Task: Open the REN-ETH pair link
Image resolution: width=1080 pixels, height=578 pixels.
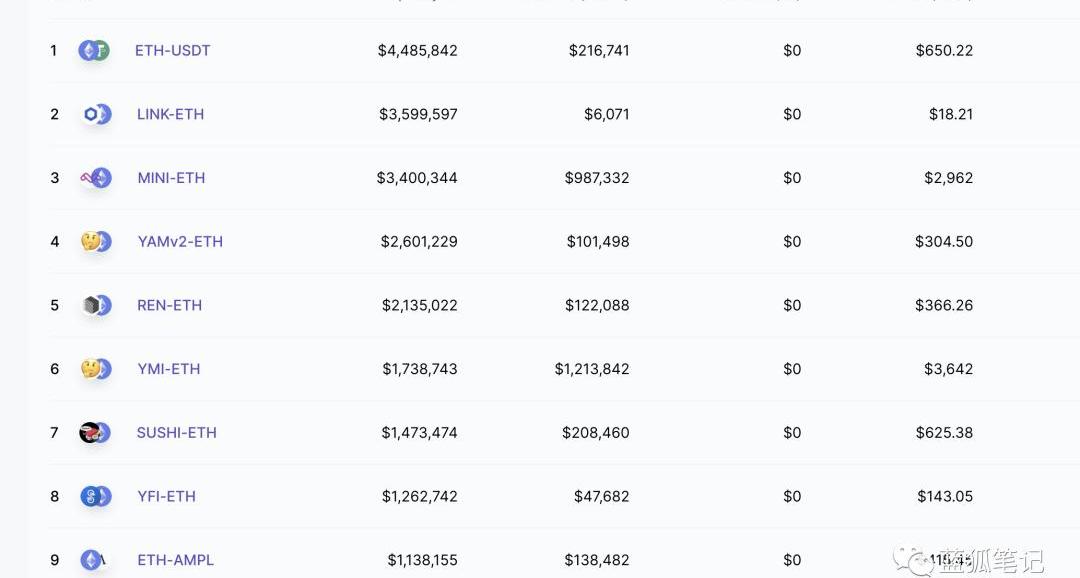Action: pyautogui.click(x=169, y=305)
